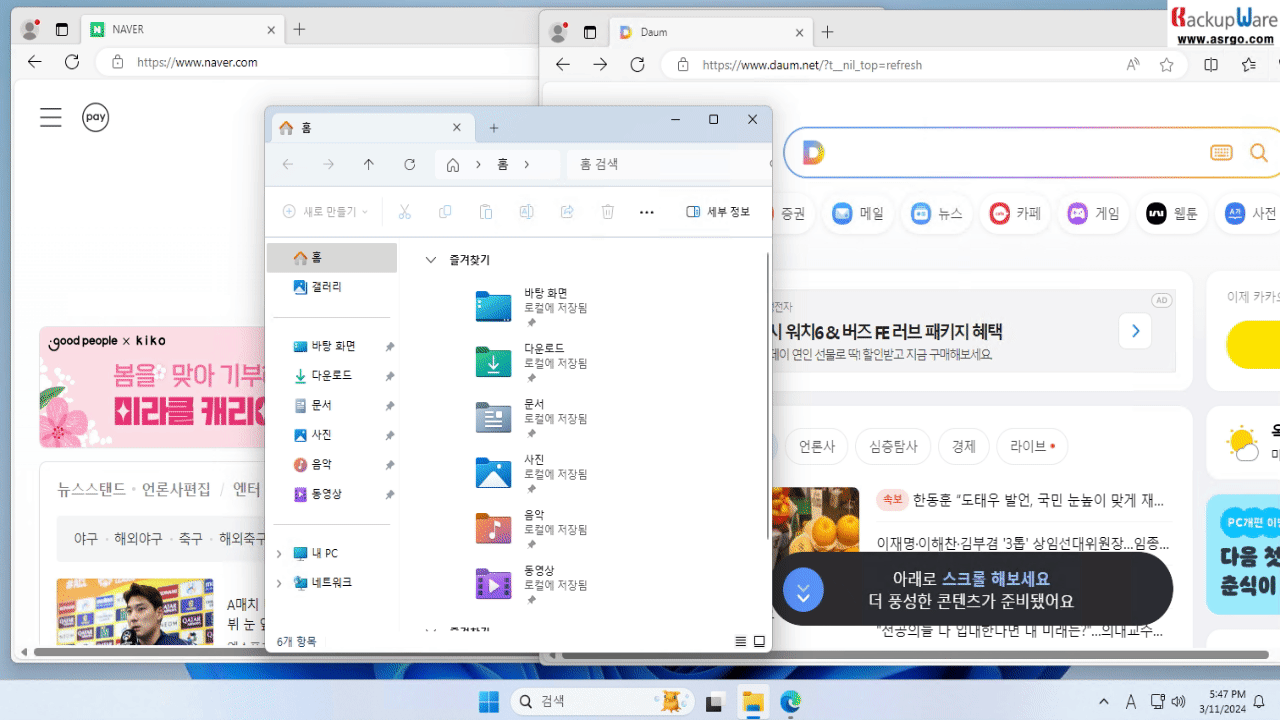The height and width of the screenshot is (720, 1280).
Task: Reload the Daum page in browser
Action: pos(637,64)
